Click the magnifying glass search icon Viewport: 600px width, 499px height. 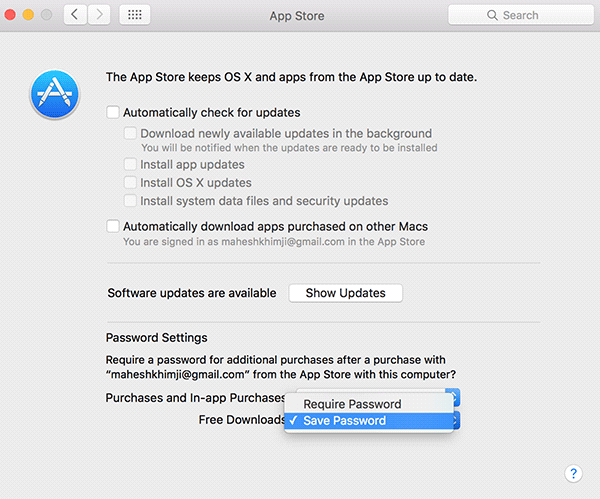point(491,16)
